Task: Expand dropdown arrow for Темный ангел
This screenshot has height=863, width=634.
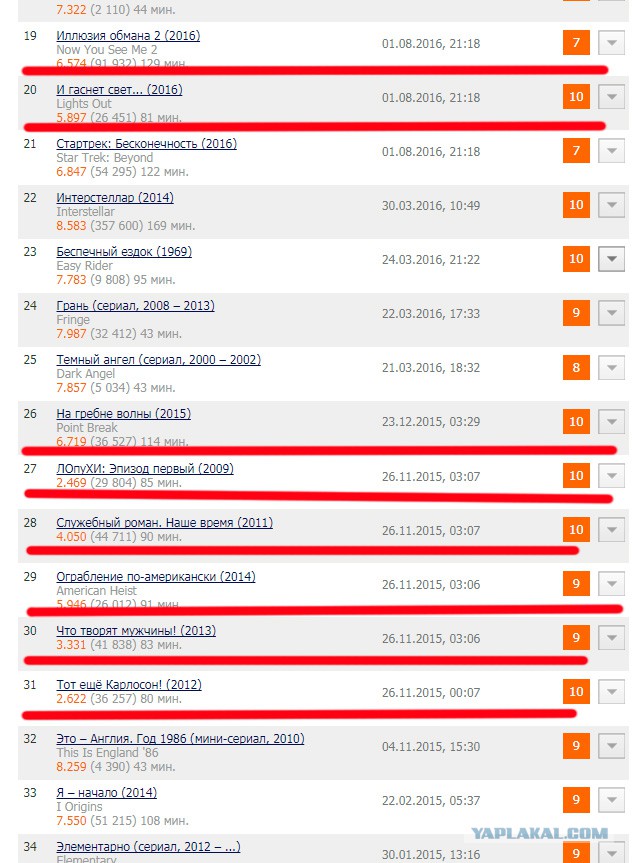Action: [611, 367]
